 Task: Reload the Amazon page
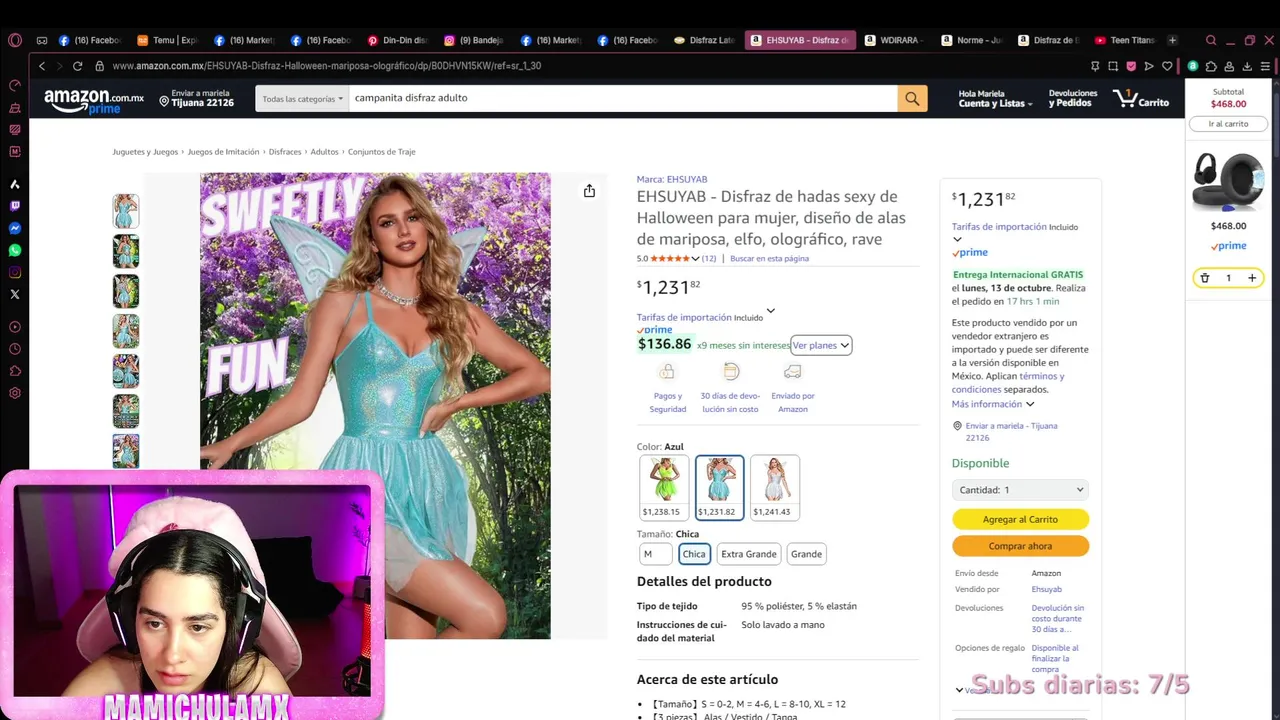coord(77,66)
